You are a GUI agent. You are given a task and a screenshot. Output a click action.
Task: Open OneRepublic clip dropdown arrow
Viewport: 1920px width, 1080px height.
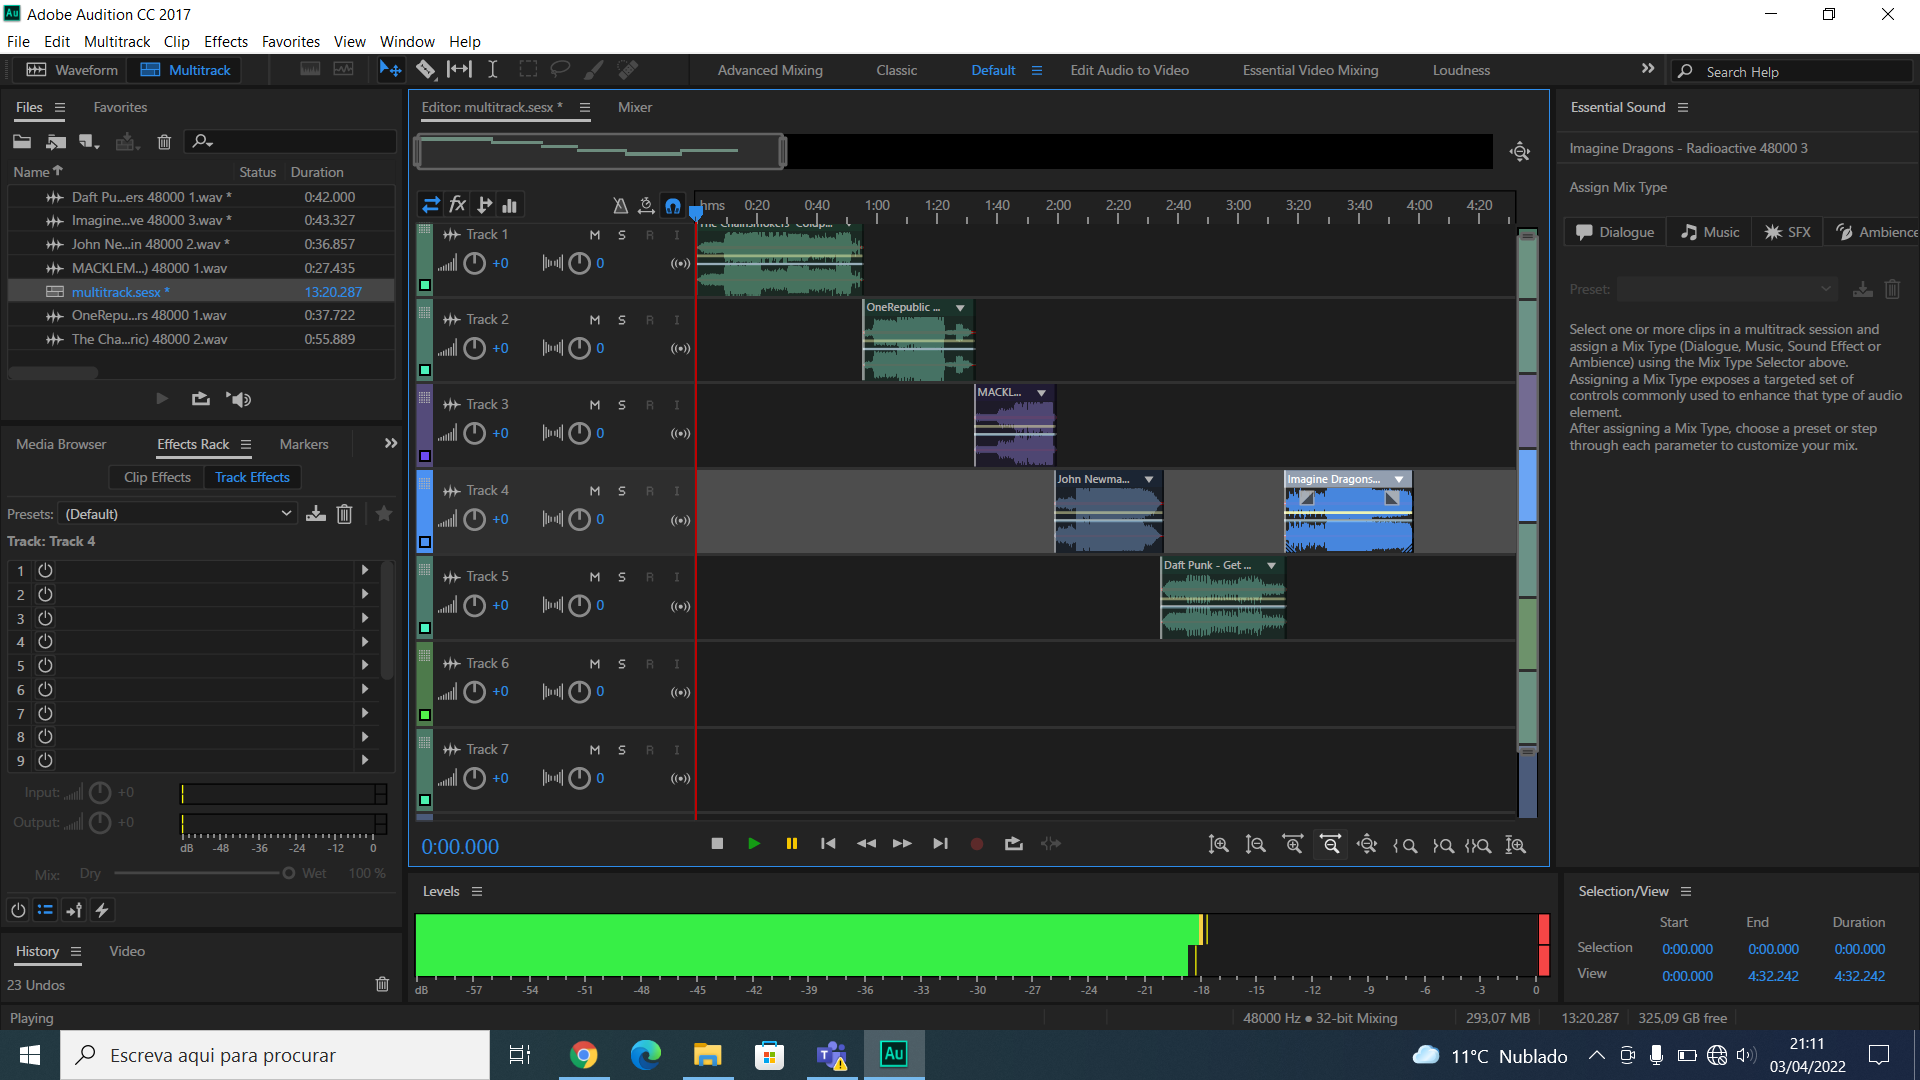point(960,308)
